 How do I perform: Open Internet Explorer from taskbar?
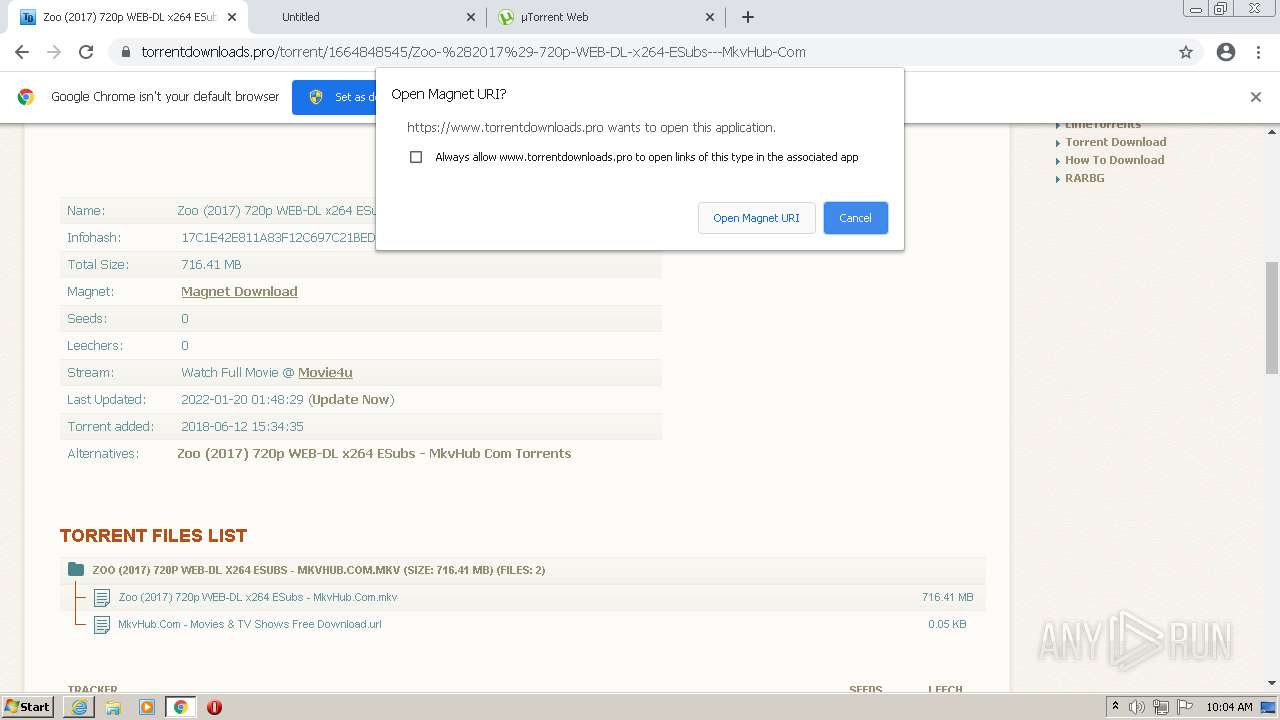[x=79, y=707]
